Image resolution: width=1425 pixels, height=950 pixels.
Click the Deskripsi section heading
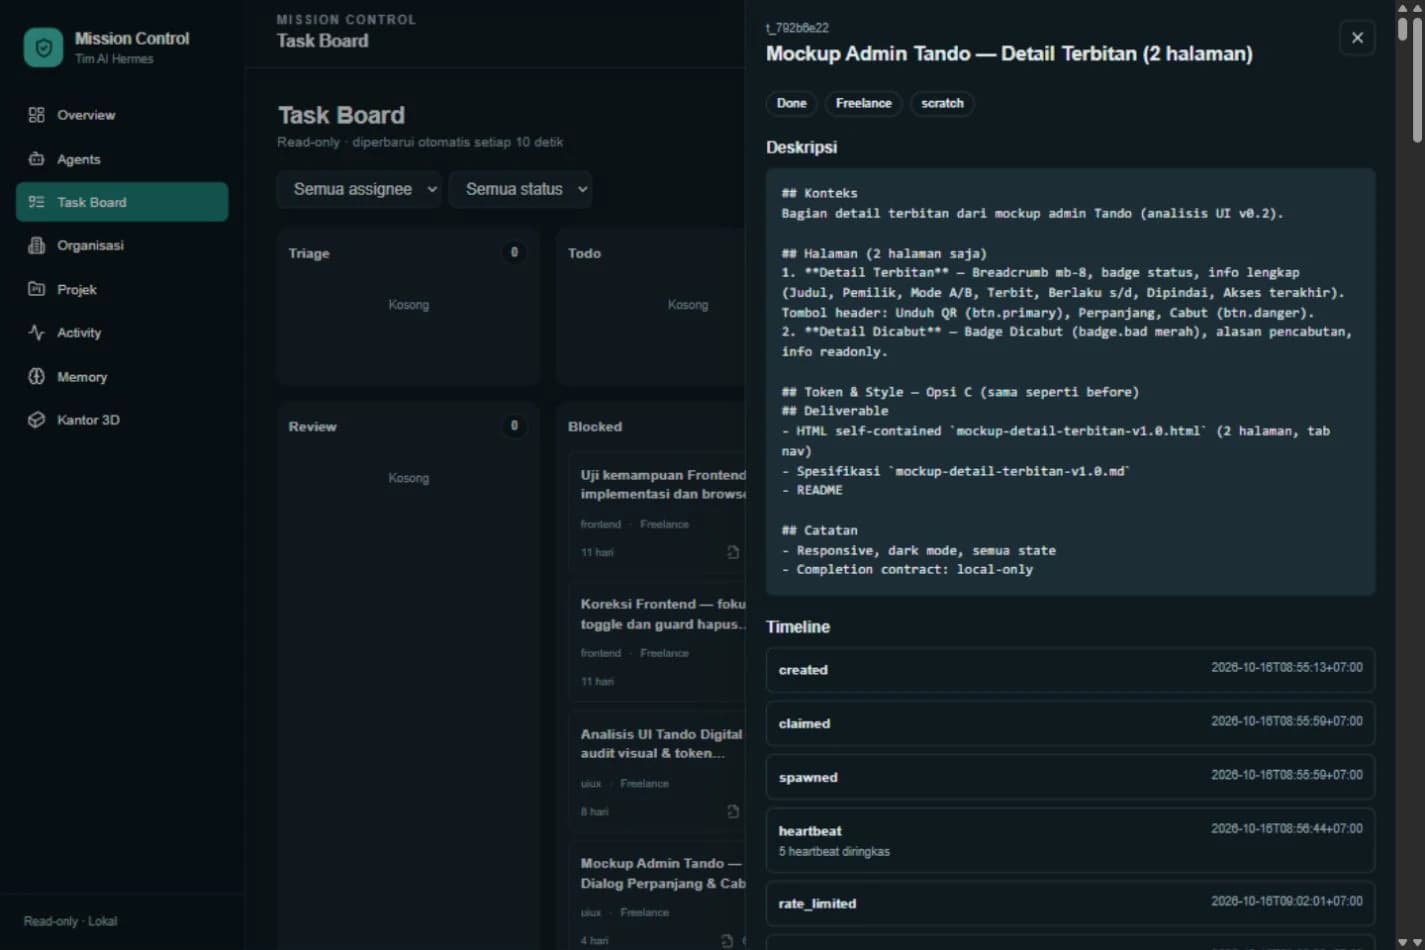click(801, 147)
